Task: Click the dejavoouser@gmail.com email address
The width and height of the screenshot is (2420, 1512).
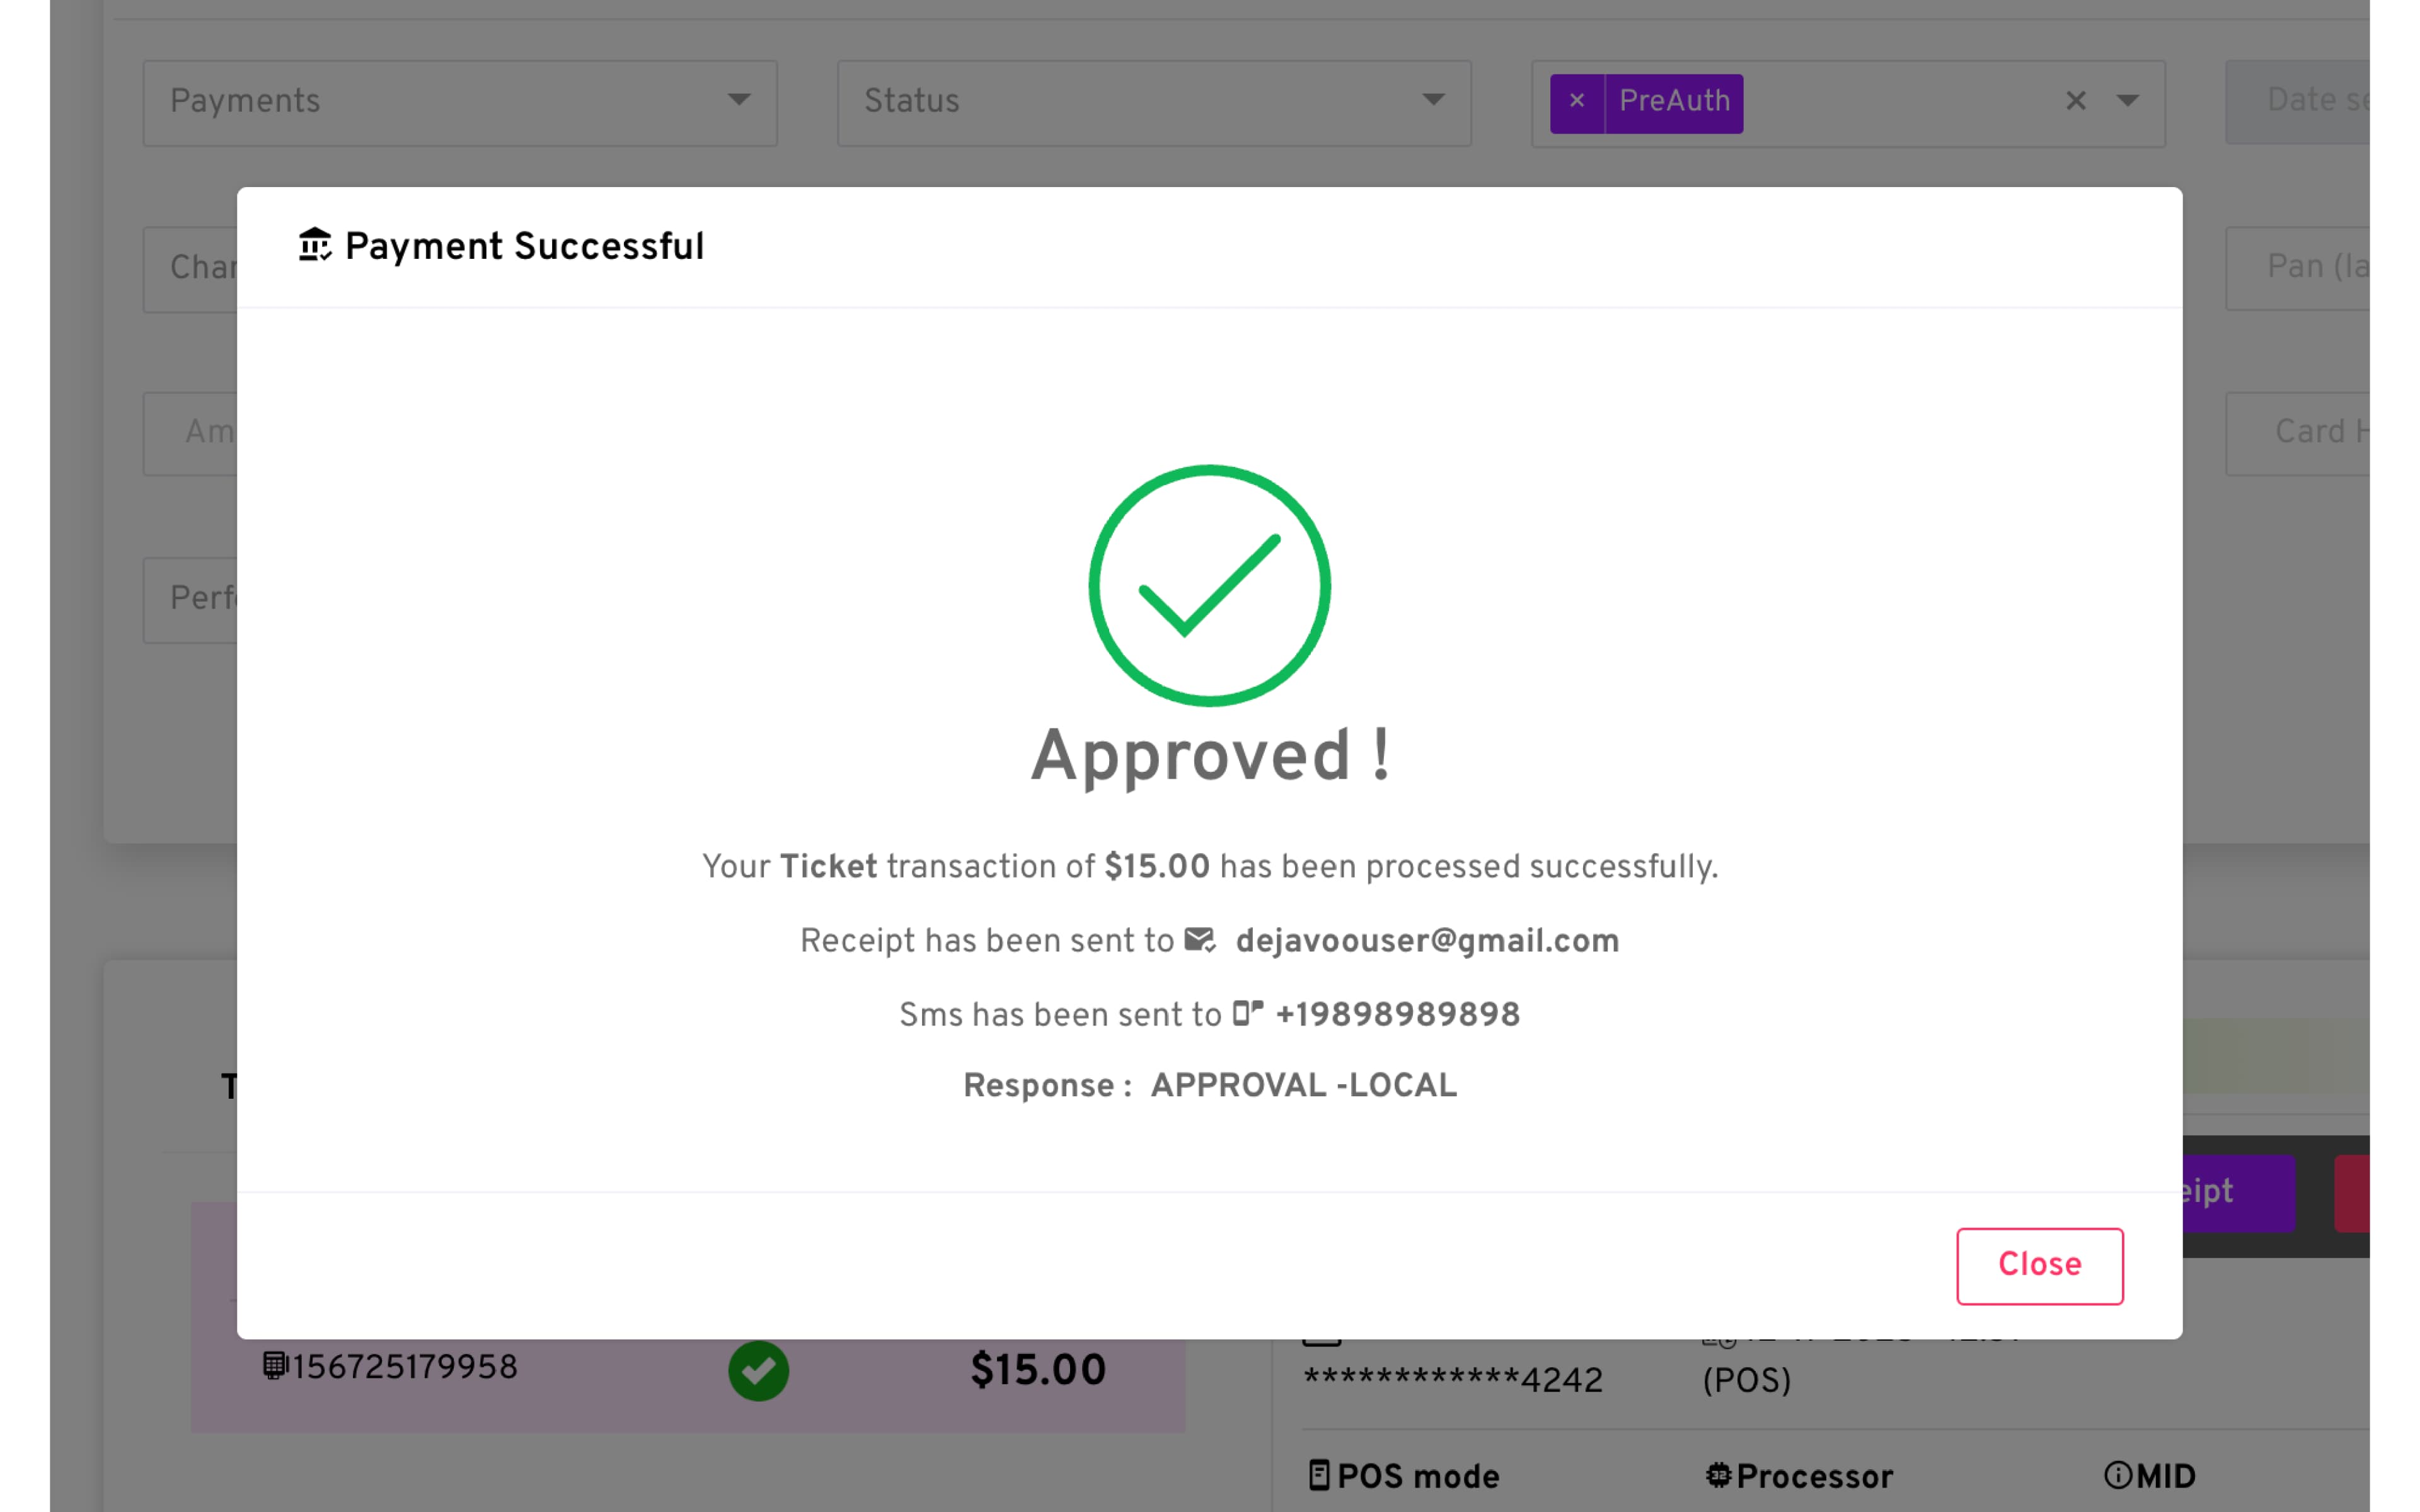Action: tap(1427, 941)
